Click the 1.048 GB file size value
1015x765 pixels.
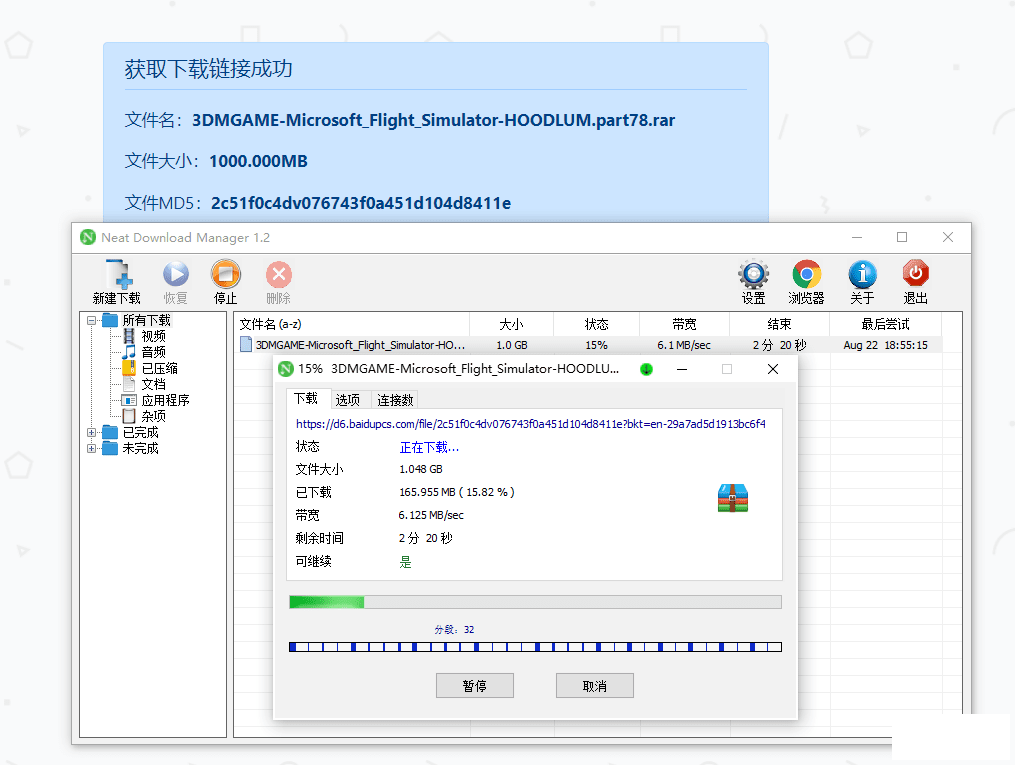pyautogui.click(x=421, y=469)
